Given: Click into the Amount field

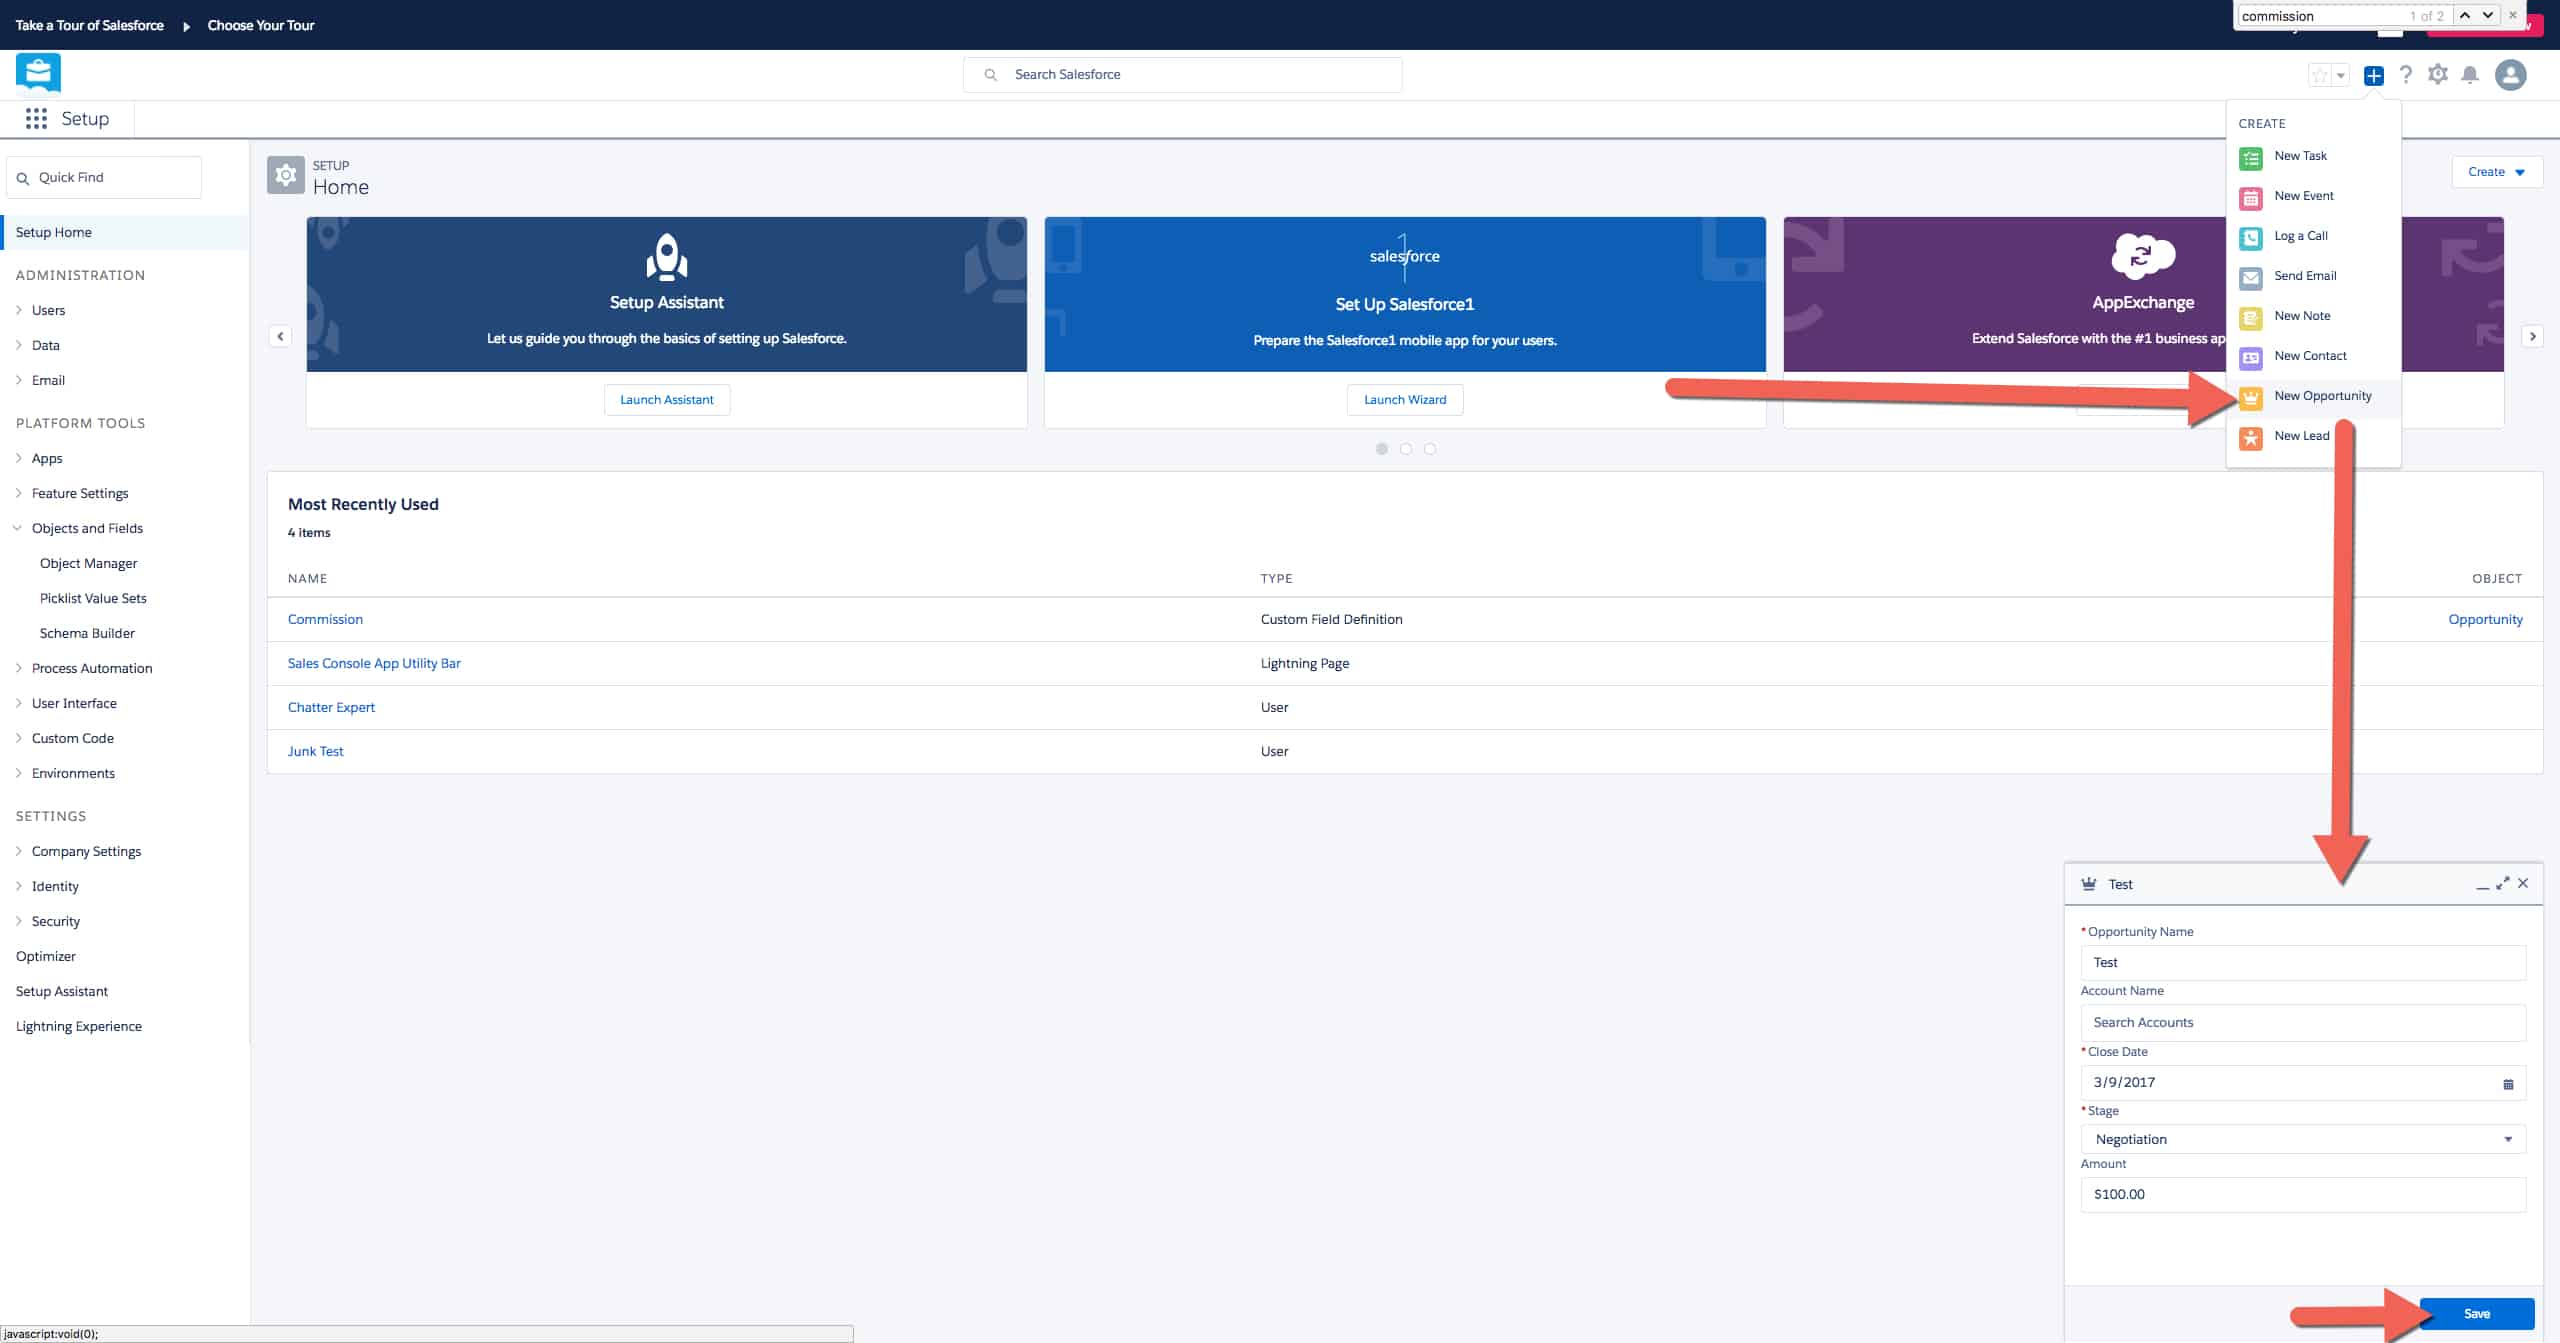Looking at the screenshot, I should pyautogui.click(x=2302, y=1194).
